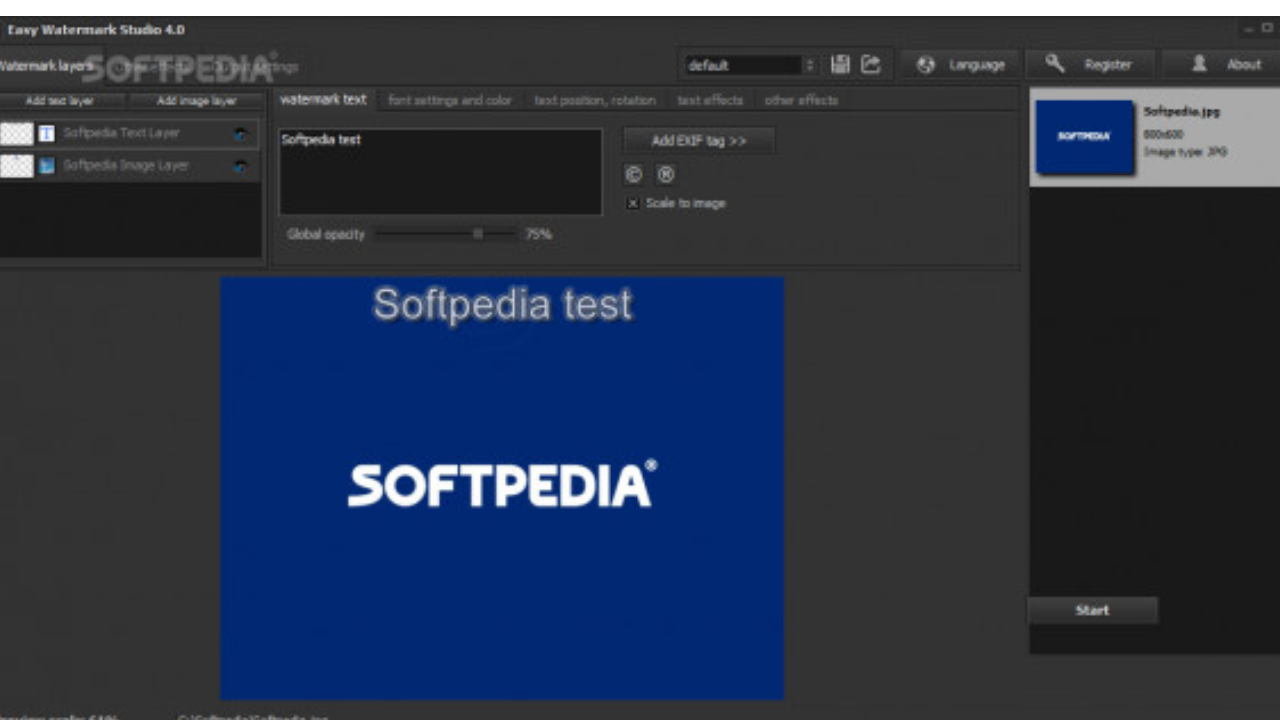Toggle visibility of Softpedia Text Layer
The height and width of the screenshot is (720, 1280).
240,134
